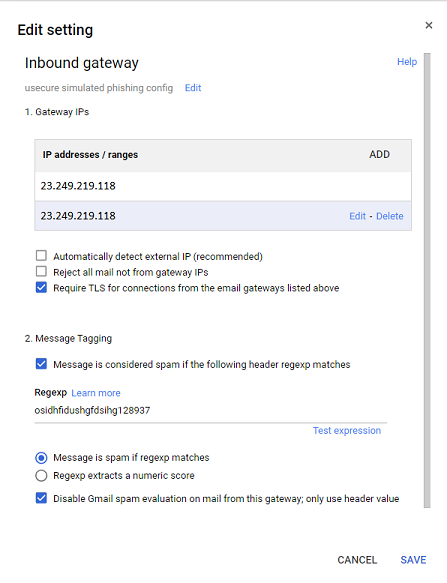Select Regexp extracts a numeric score

pos(41,476)
